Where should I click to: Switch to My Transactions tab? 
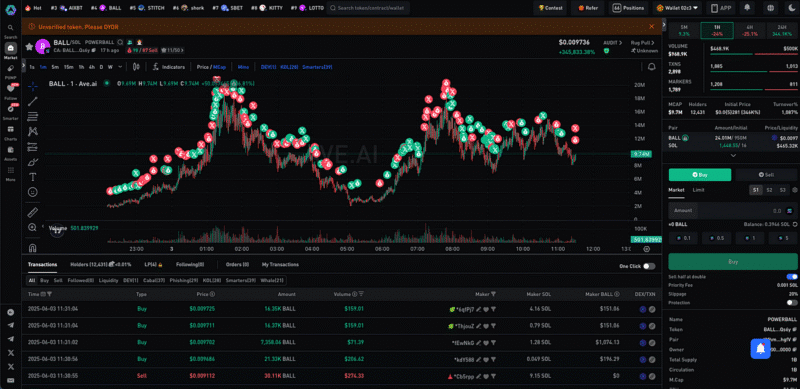point(280,264)
